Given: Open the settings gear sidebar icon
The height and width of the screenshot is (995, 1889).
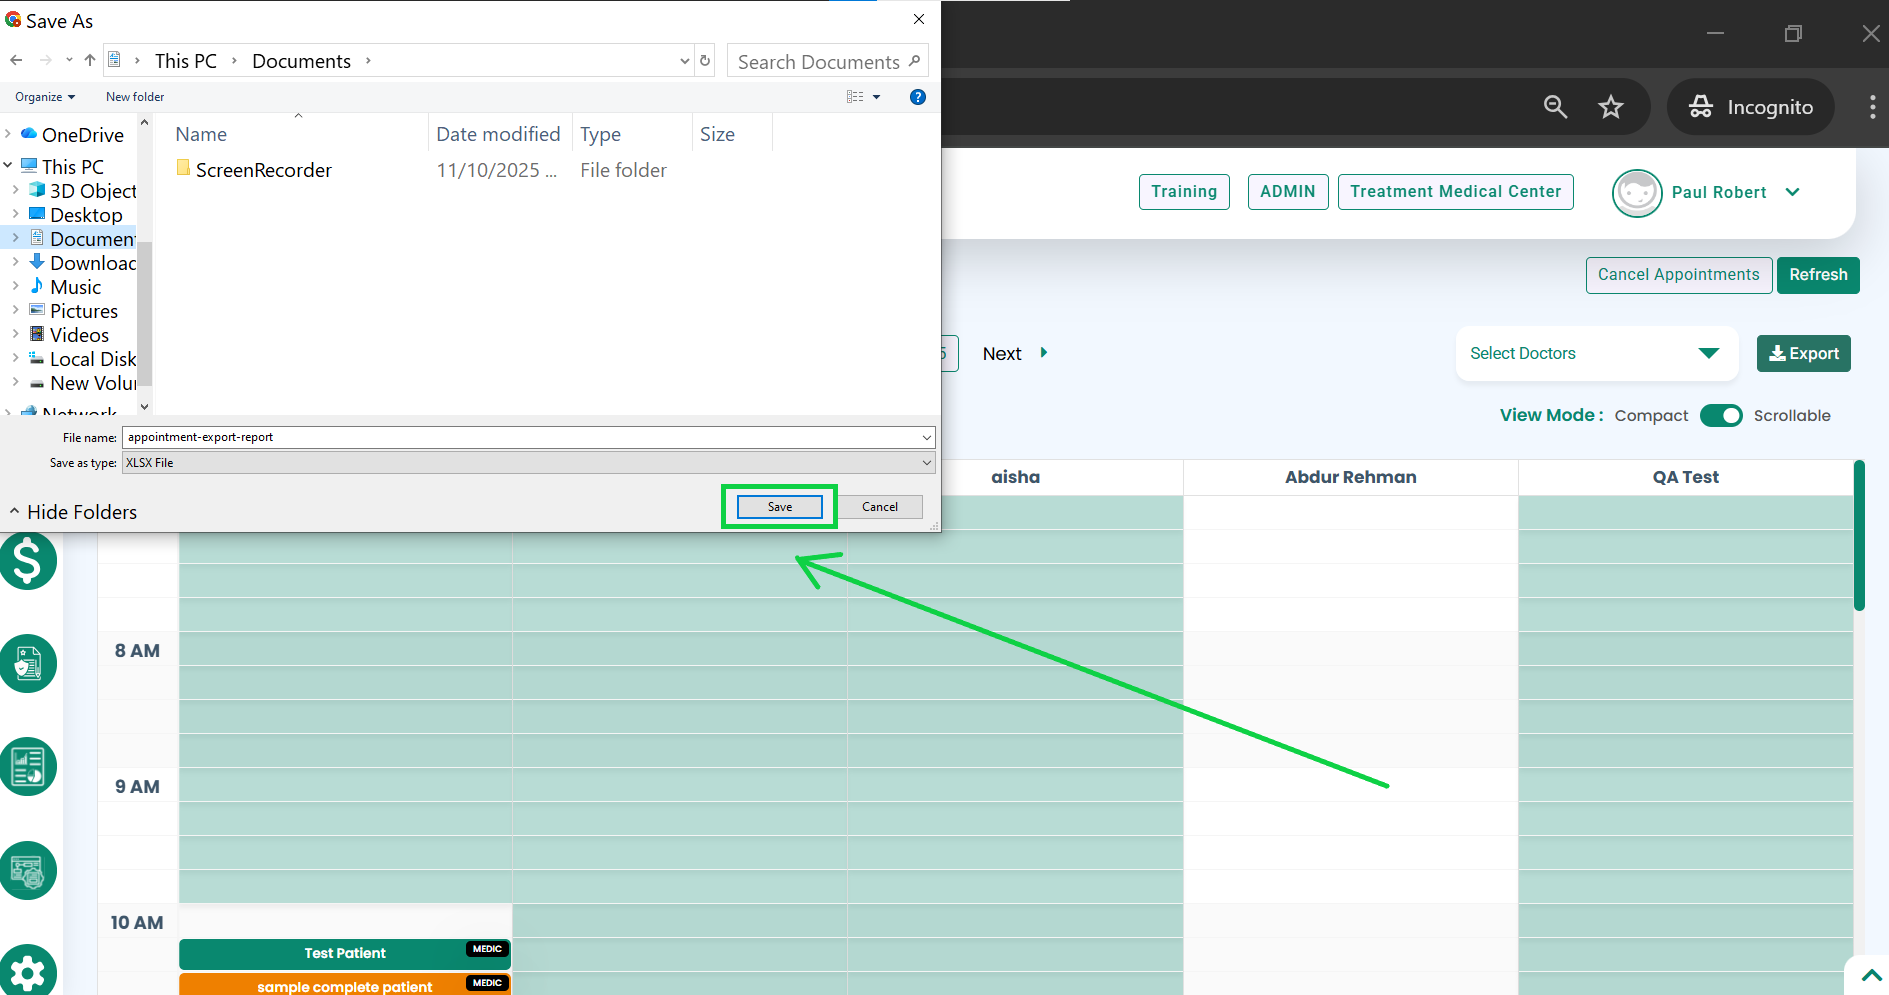Looking at the screenshot, I should coord(28,971).
